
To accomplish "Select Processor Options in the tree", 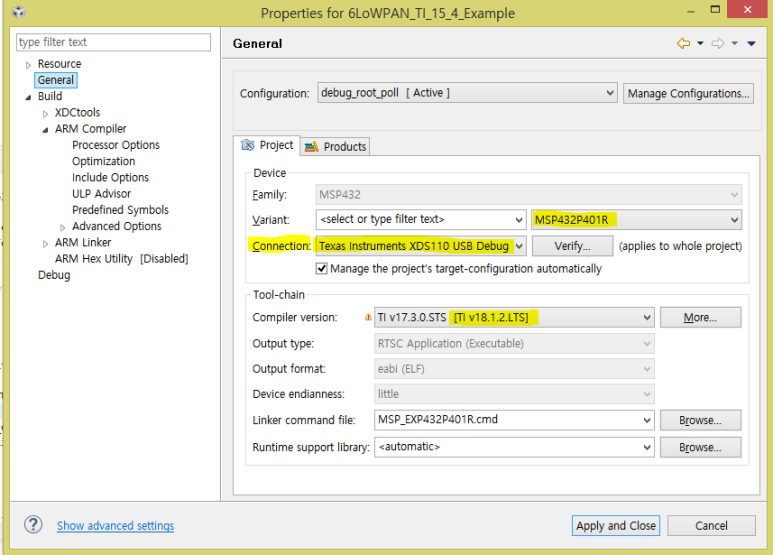I will [x=115, y=145].
